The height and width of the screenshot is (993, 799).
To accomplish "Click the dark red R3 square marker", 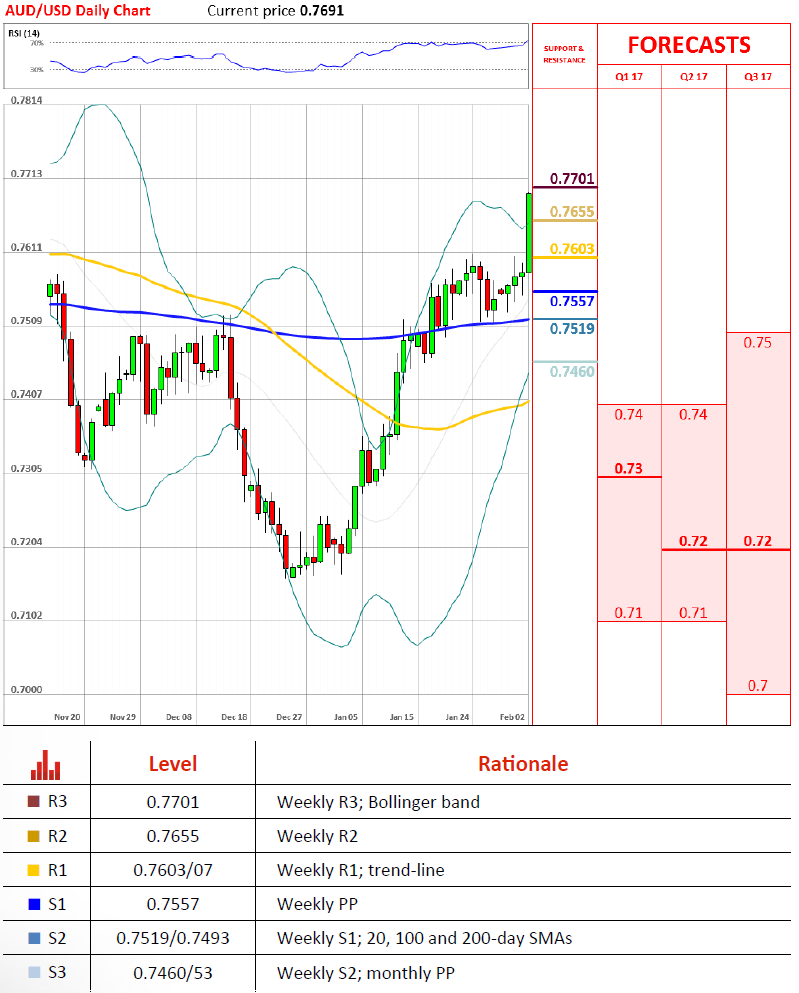I will [33, 802].
